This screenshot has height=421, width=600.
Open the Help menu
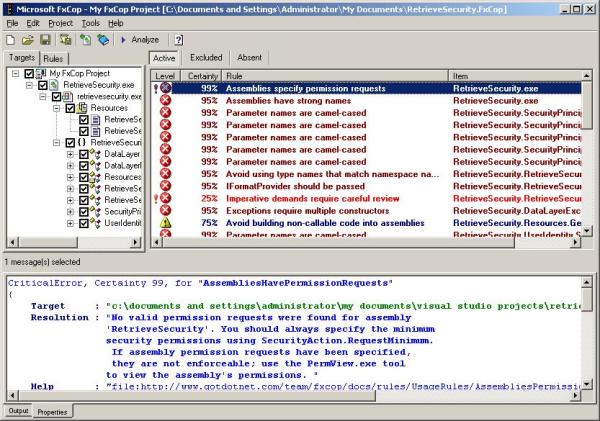[x=116, y=23]
